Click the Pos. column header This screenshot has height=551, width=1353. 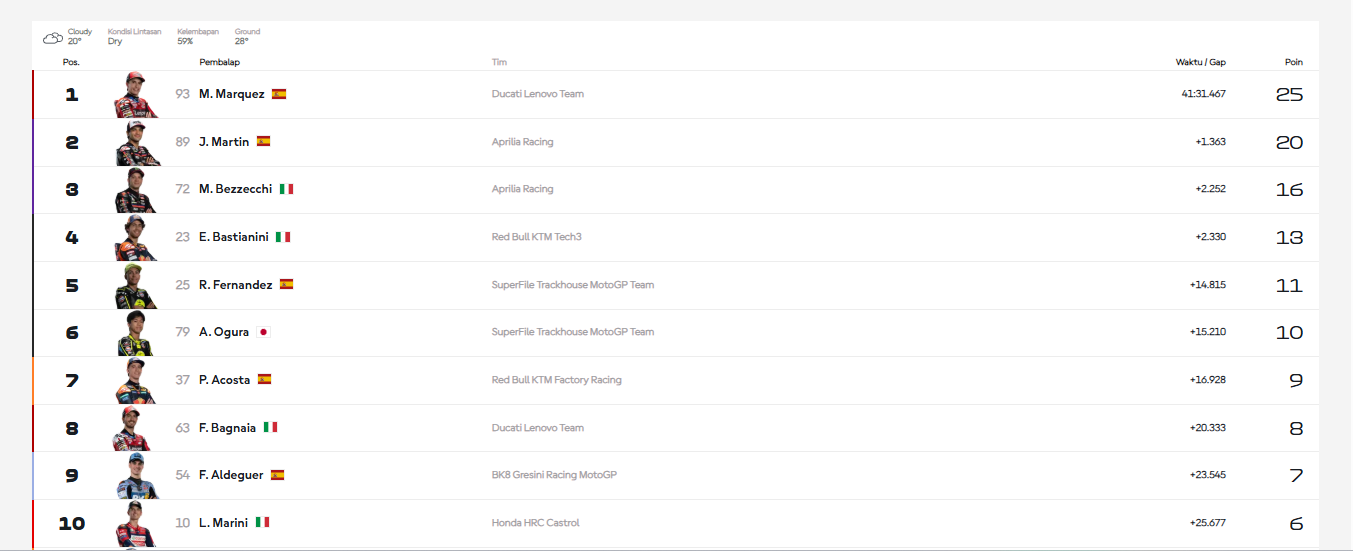(71, 62)
